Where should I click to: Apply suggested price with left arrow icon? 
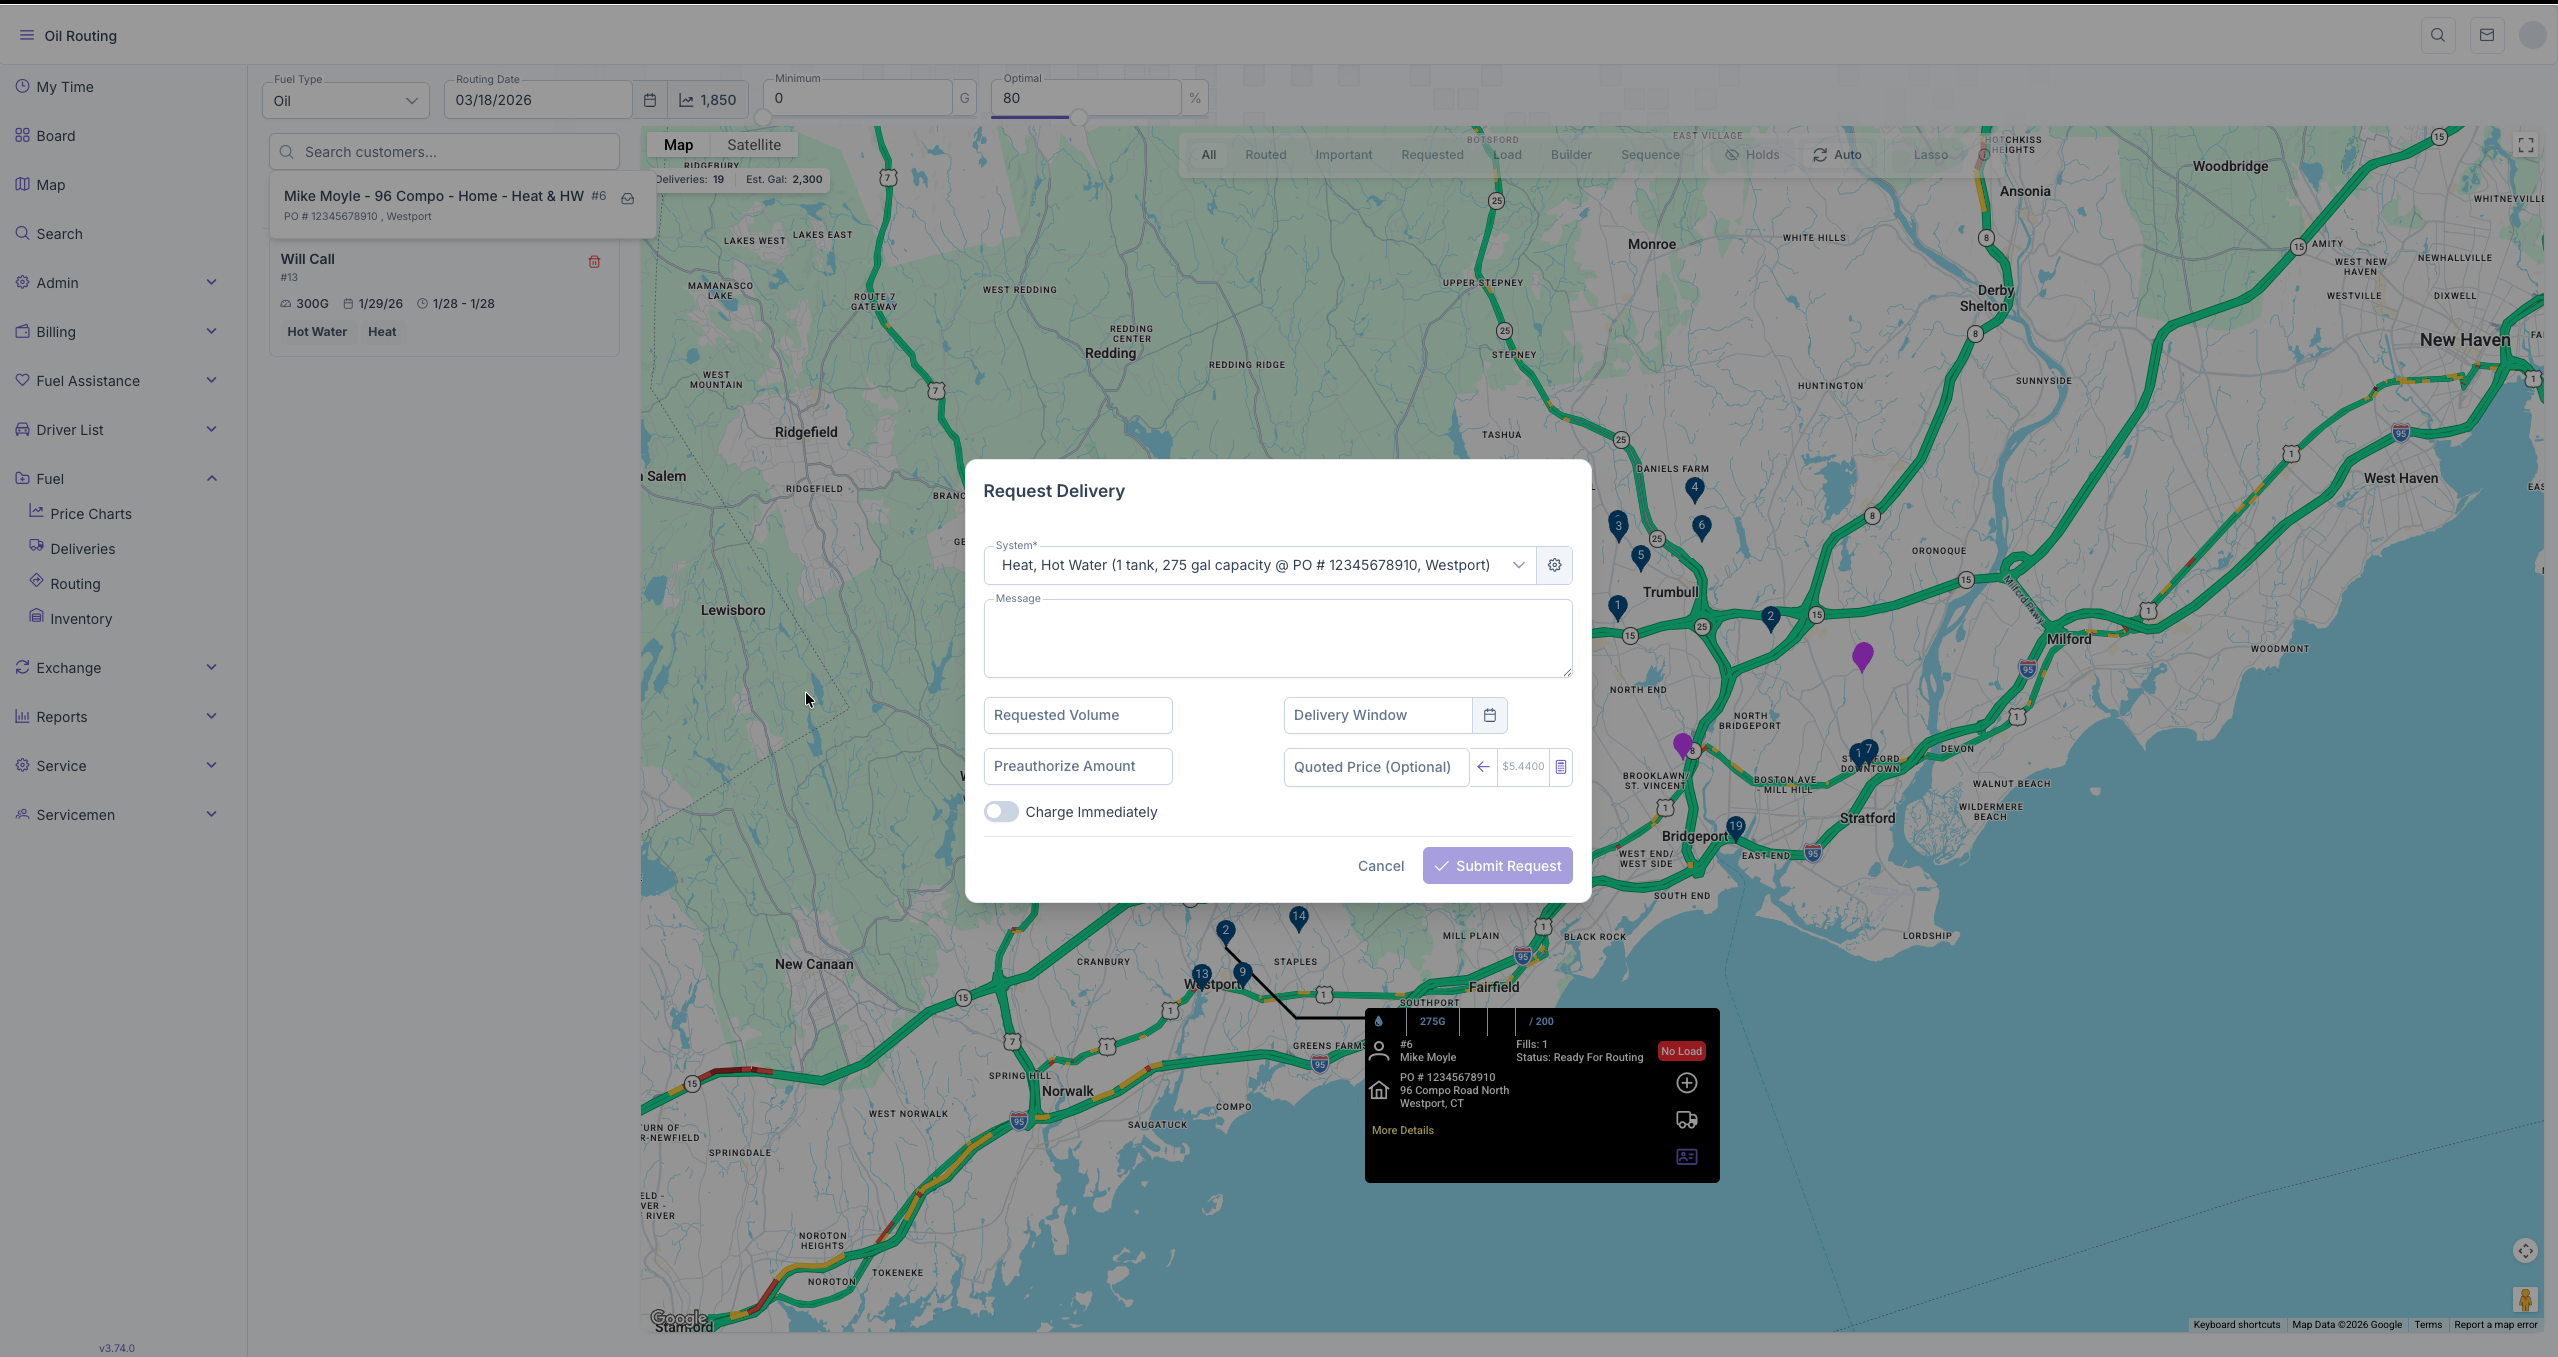coord(1483,767)
